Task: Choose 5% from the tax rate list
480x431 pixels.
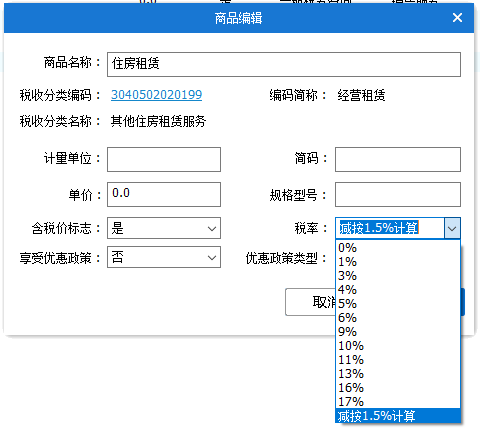Action: pos(398,304)
